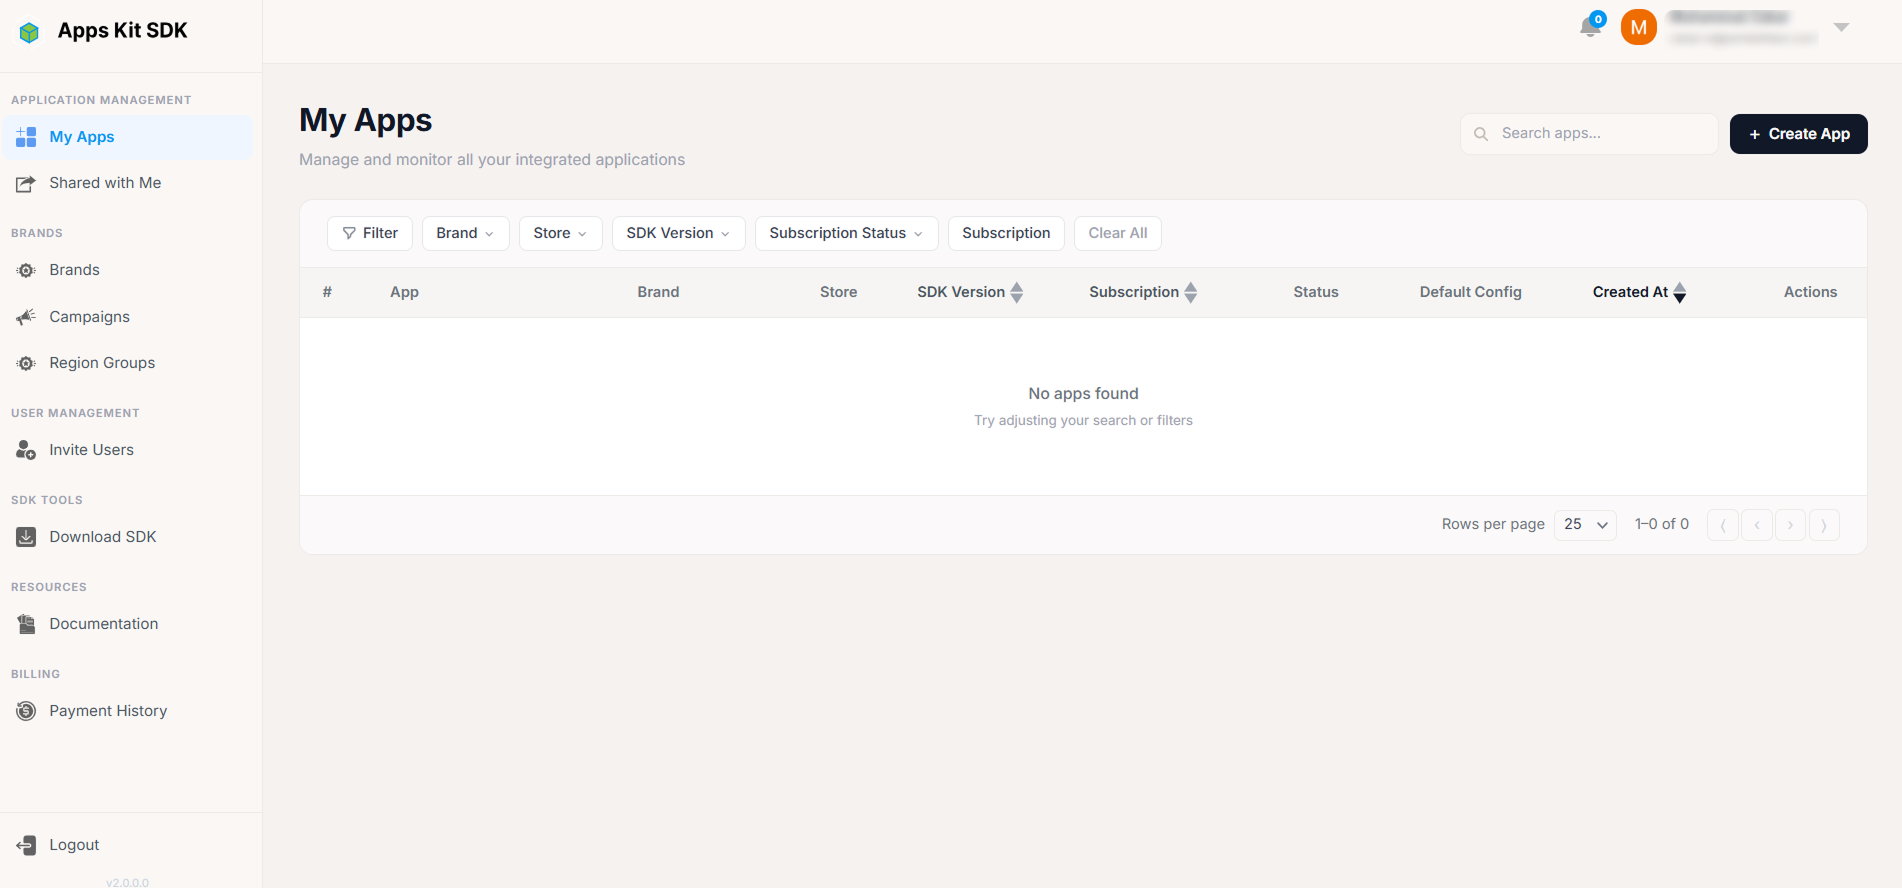Sort by Subscription column arrows
This screenshot has width=1902, height=888.
[x=1191, y=292]
